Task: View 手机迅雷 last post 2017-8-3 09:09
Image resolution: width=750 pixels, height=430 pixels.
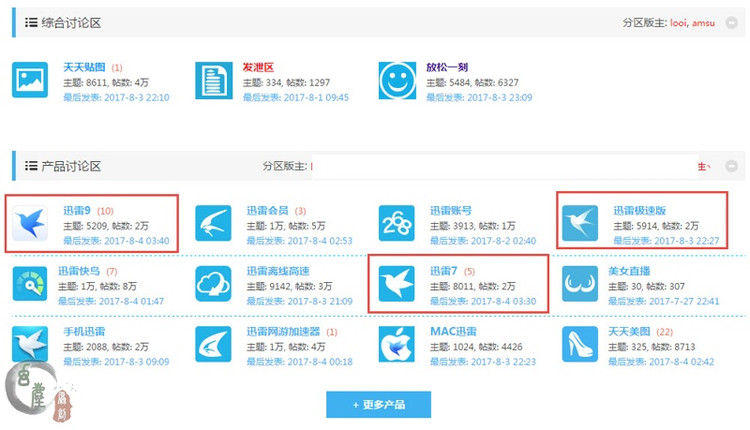Action: [x=116, y=362]
